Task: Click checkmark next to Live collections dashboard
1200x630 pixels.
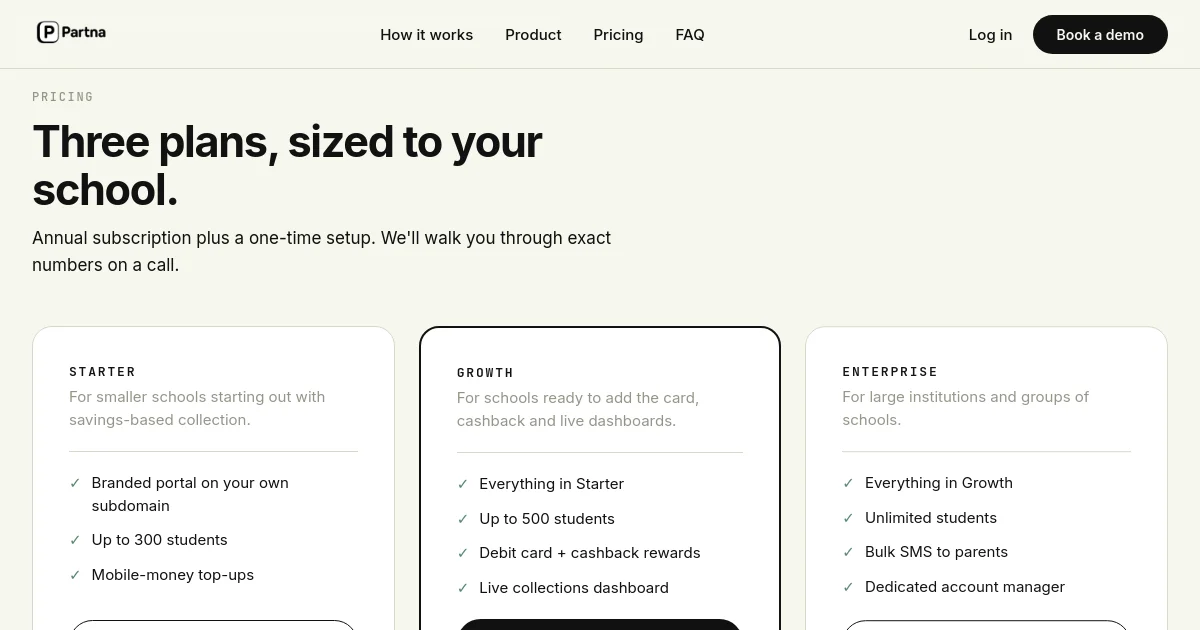Action: tap(463, 588)
